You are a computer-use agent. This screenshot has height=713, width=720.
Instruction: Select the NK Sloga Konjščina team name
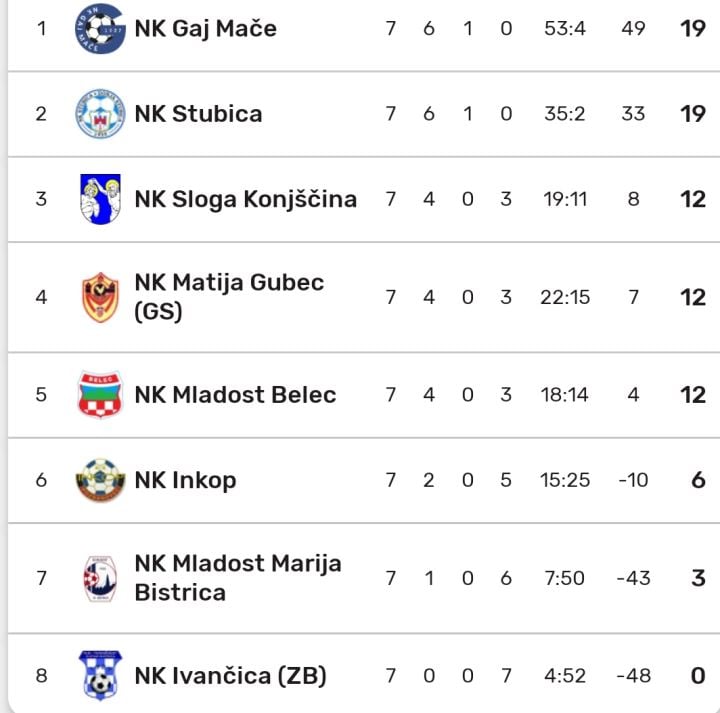click(245, 199)
